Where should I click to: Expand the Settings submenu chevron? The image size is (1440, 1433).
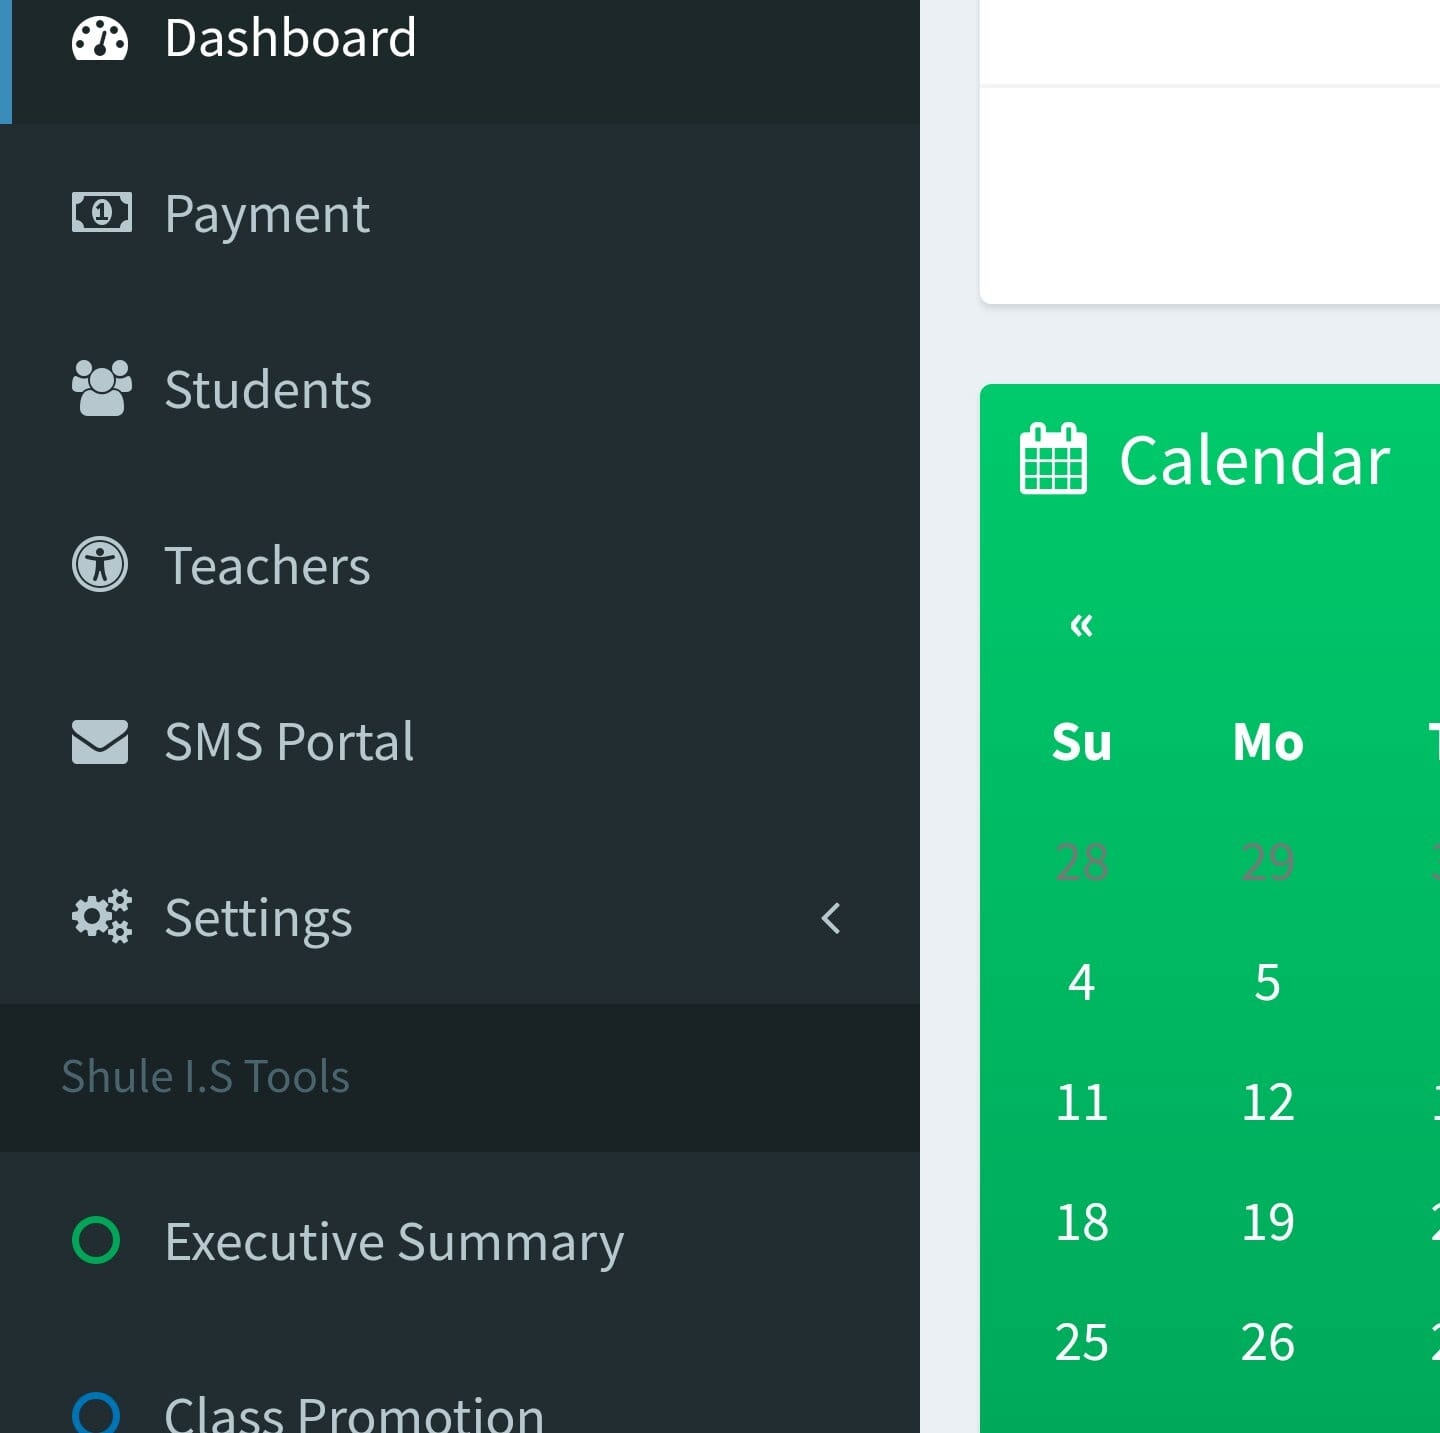(x=830, y=918)
